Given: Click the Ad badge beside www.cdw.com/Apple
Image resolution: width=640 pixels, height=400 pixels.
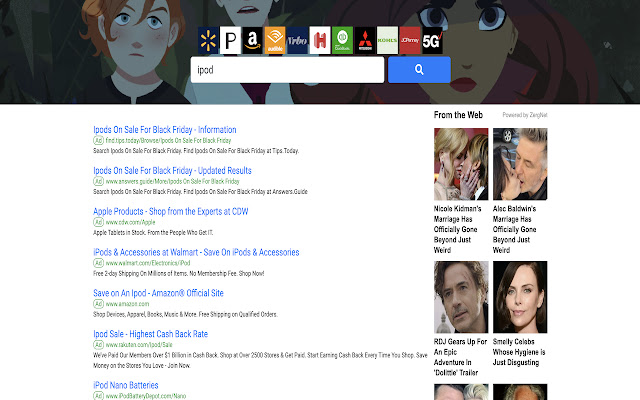Looking at the screenshot, I should (98, 222).
